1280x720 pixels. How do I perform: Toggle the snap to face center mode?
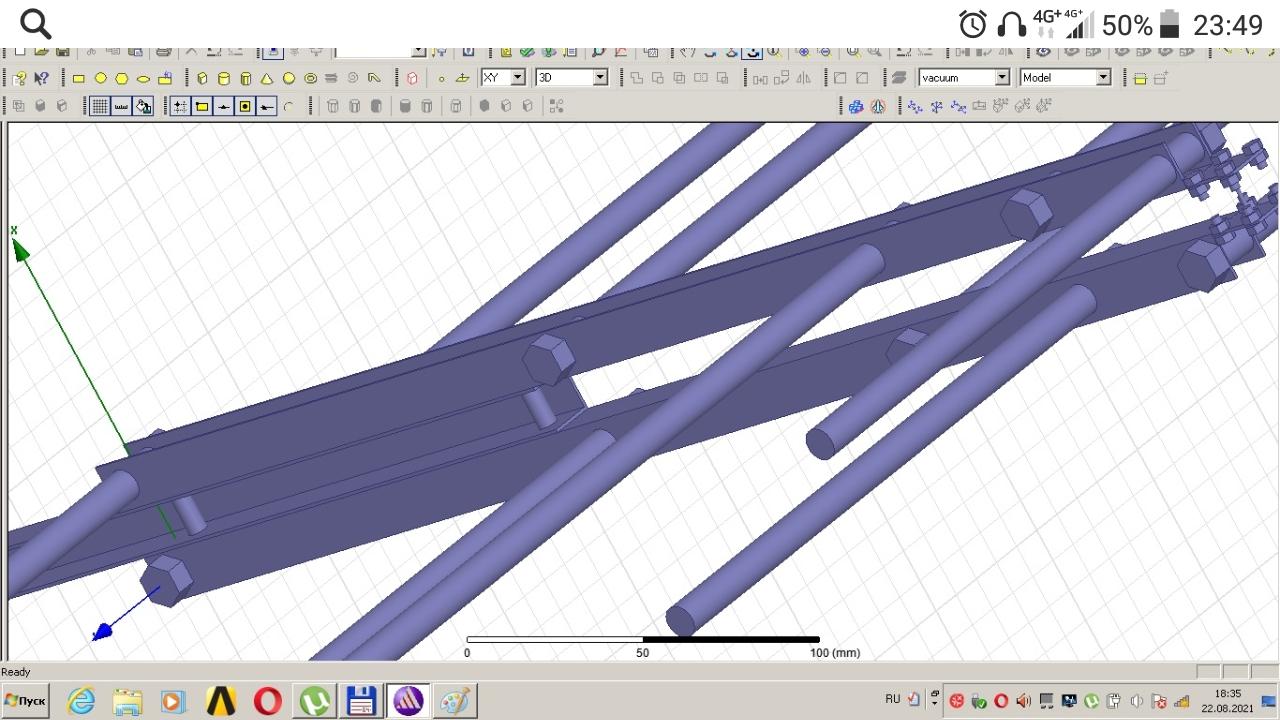pyautogui.click(x=245, y=106)
